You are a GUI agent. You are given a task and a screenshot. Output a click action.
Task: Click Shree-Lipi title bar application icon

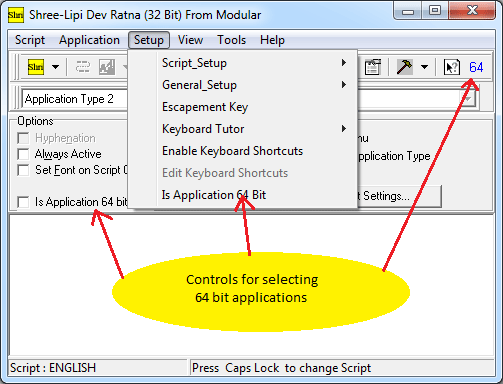16,15
